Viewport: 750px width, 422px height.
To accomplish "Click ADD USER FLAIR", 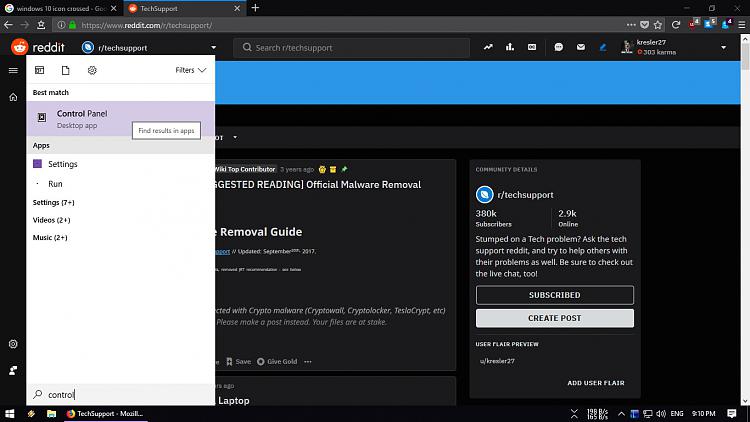I will coord(596,383).
